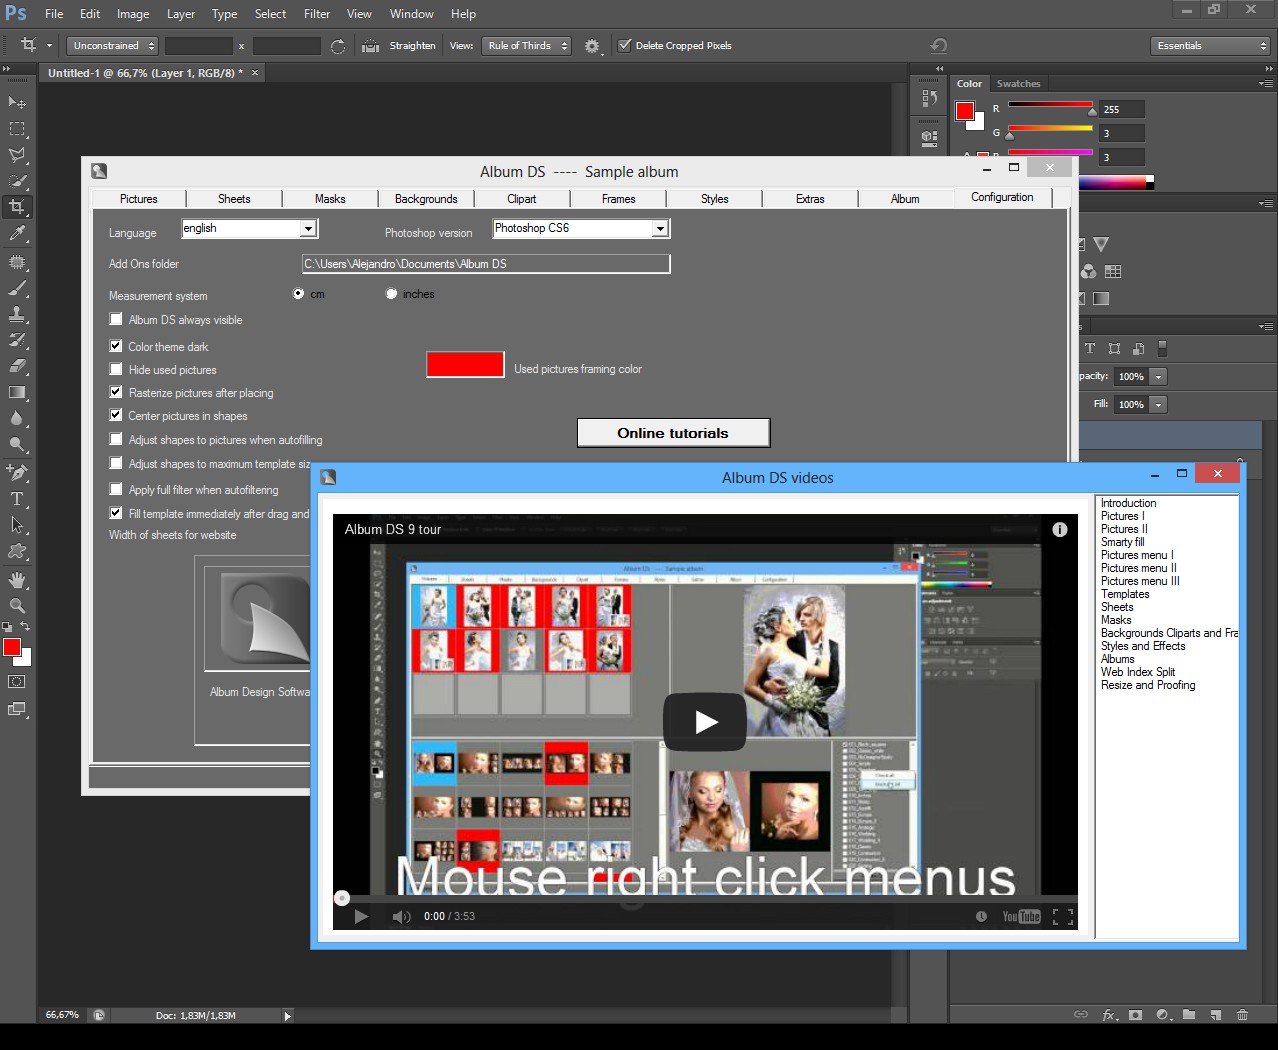Select the Rectangular Marquee tool
The height and width of the screenshot is (1050, 1278).
17,129
